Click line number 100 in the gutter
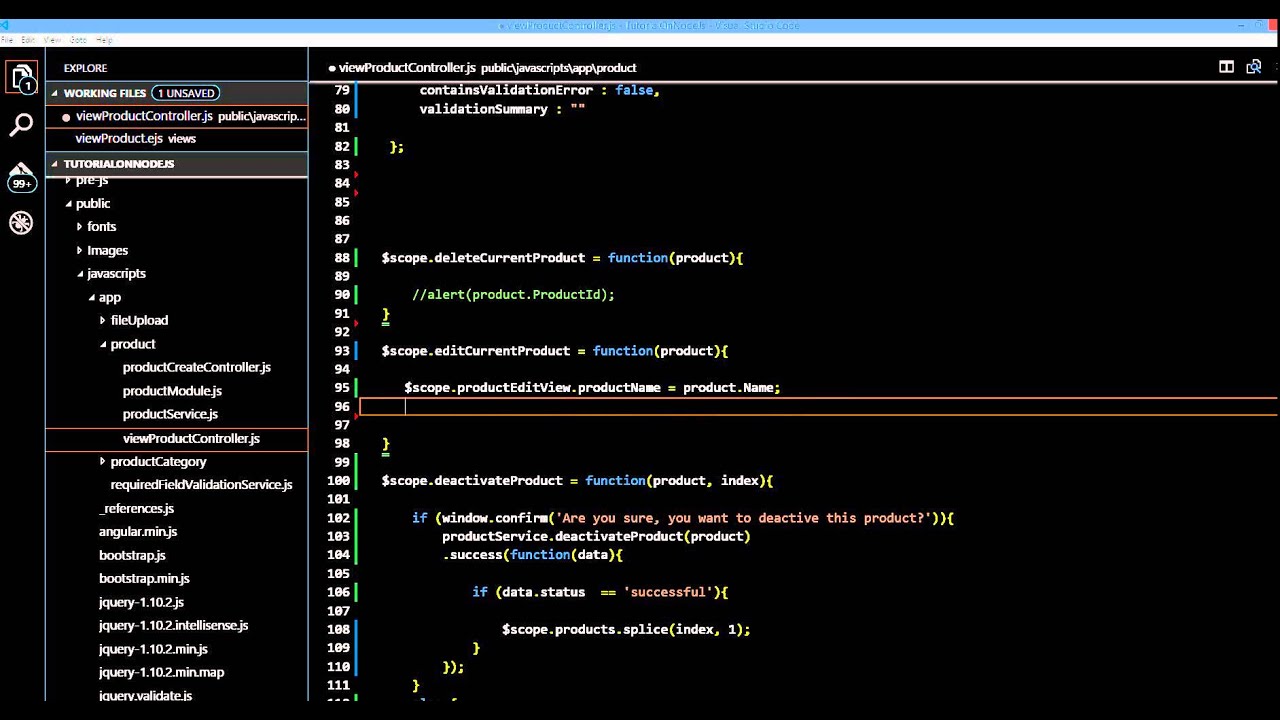The width and height of the screenshot is (1280, 720). click(338, 481)
